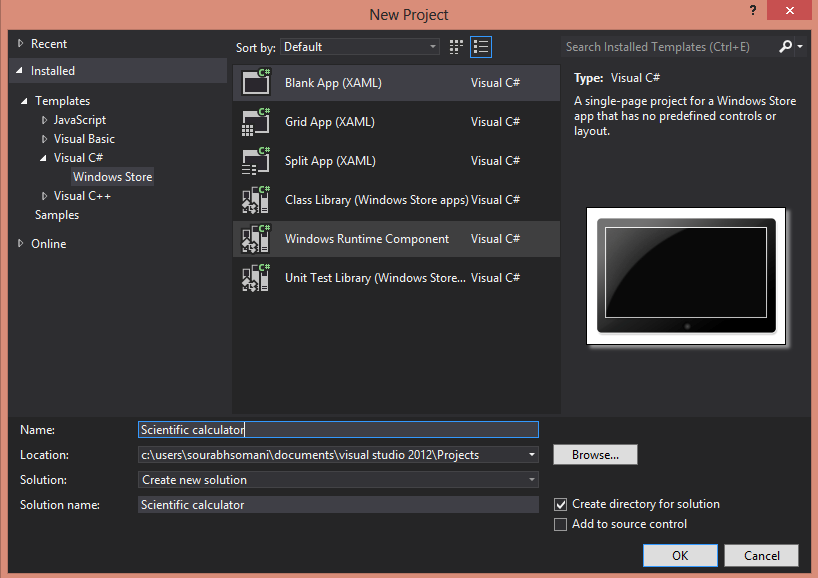Screen dimensions: 818x578
Task: Confirm with the OK button
Action: (680, 556)
